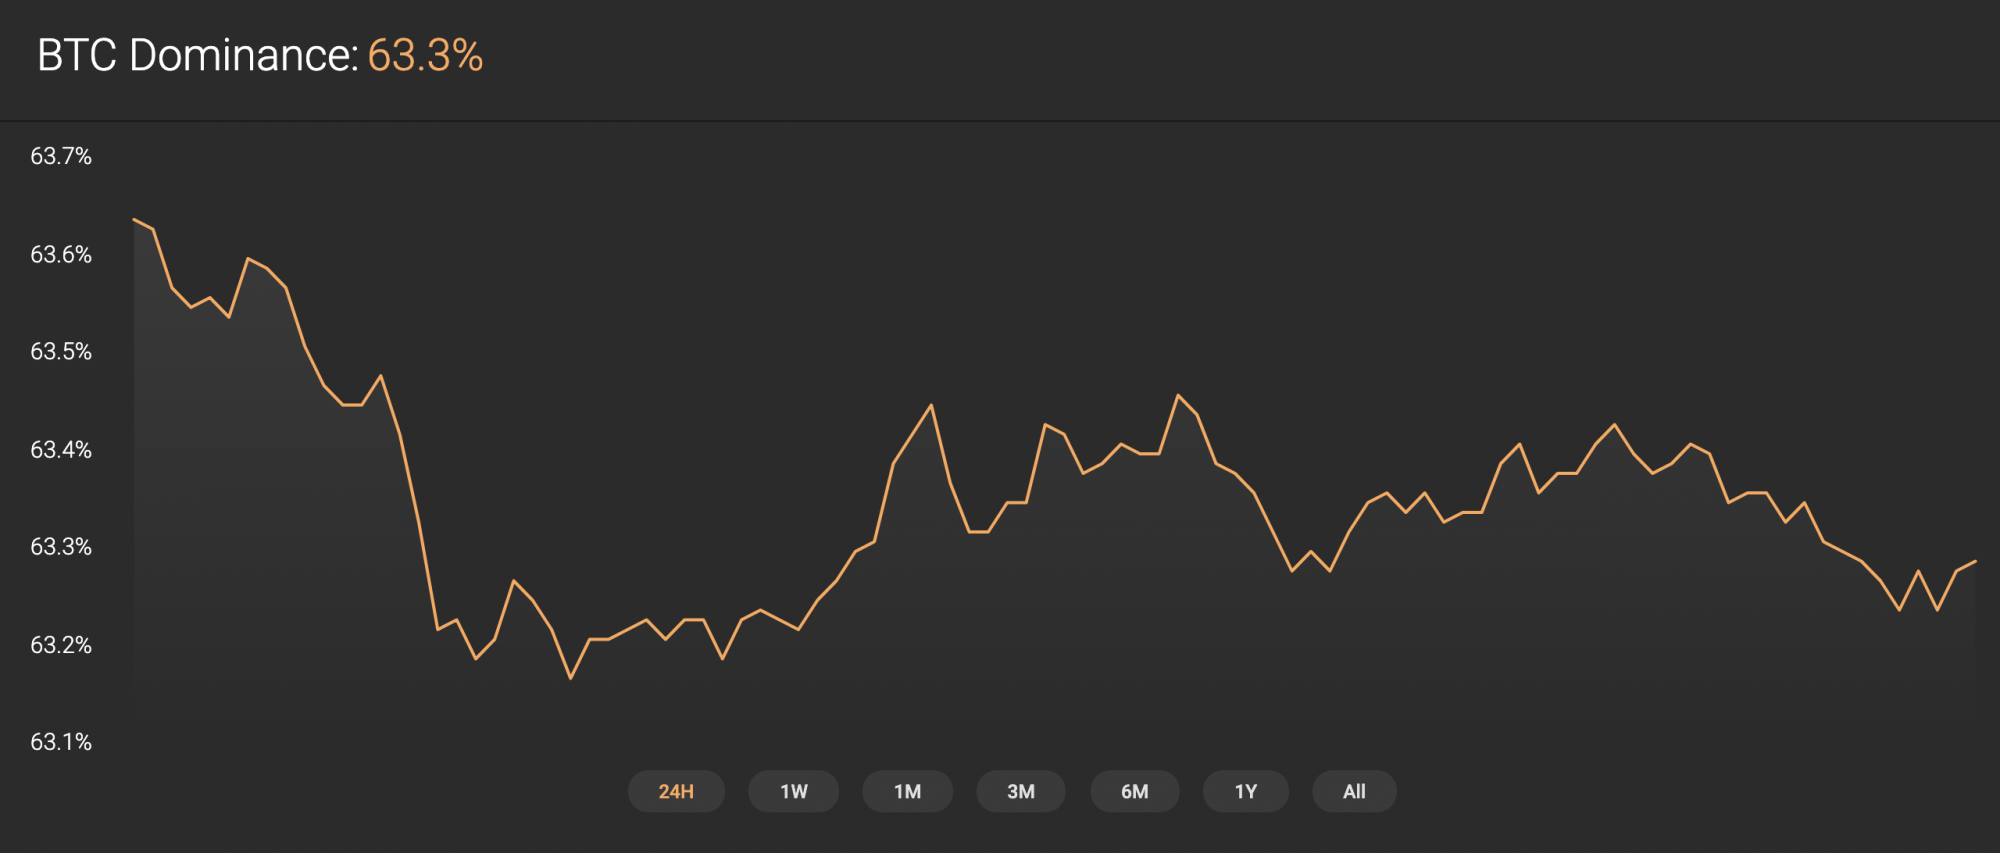This screenshot has height=853, width=2000.
Task: Click the BTC Dominance title
Action: tap(198, 55)
